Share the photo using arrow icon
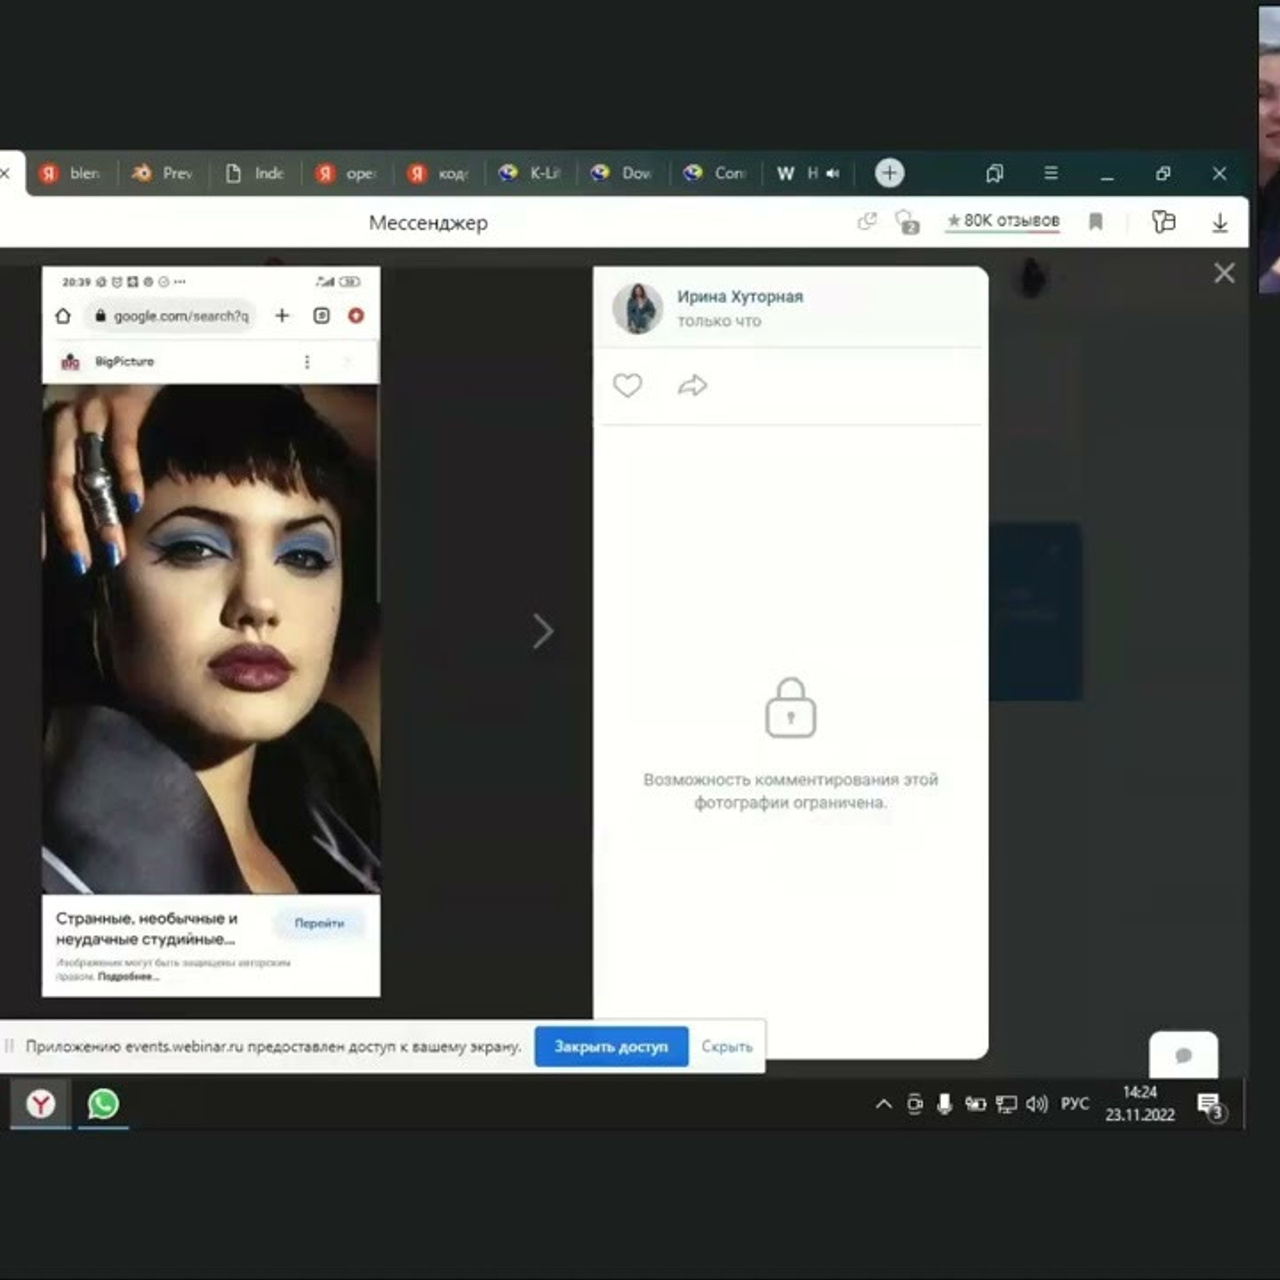The width and height of the screenshot is (1280, 1280). pyautogui.click(x=692, y=385)
